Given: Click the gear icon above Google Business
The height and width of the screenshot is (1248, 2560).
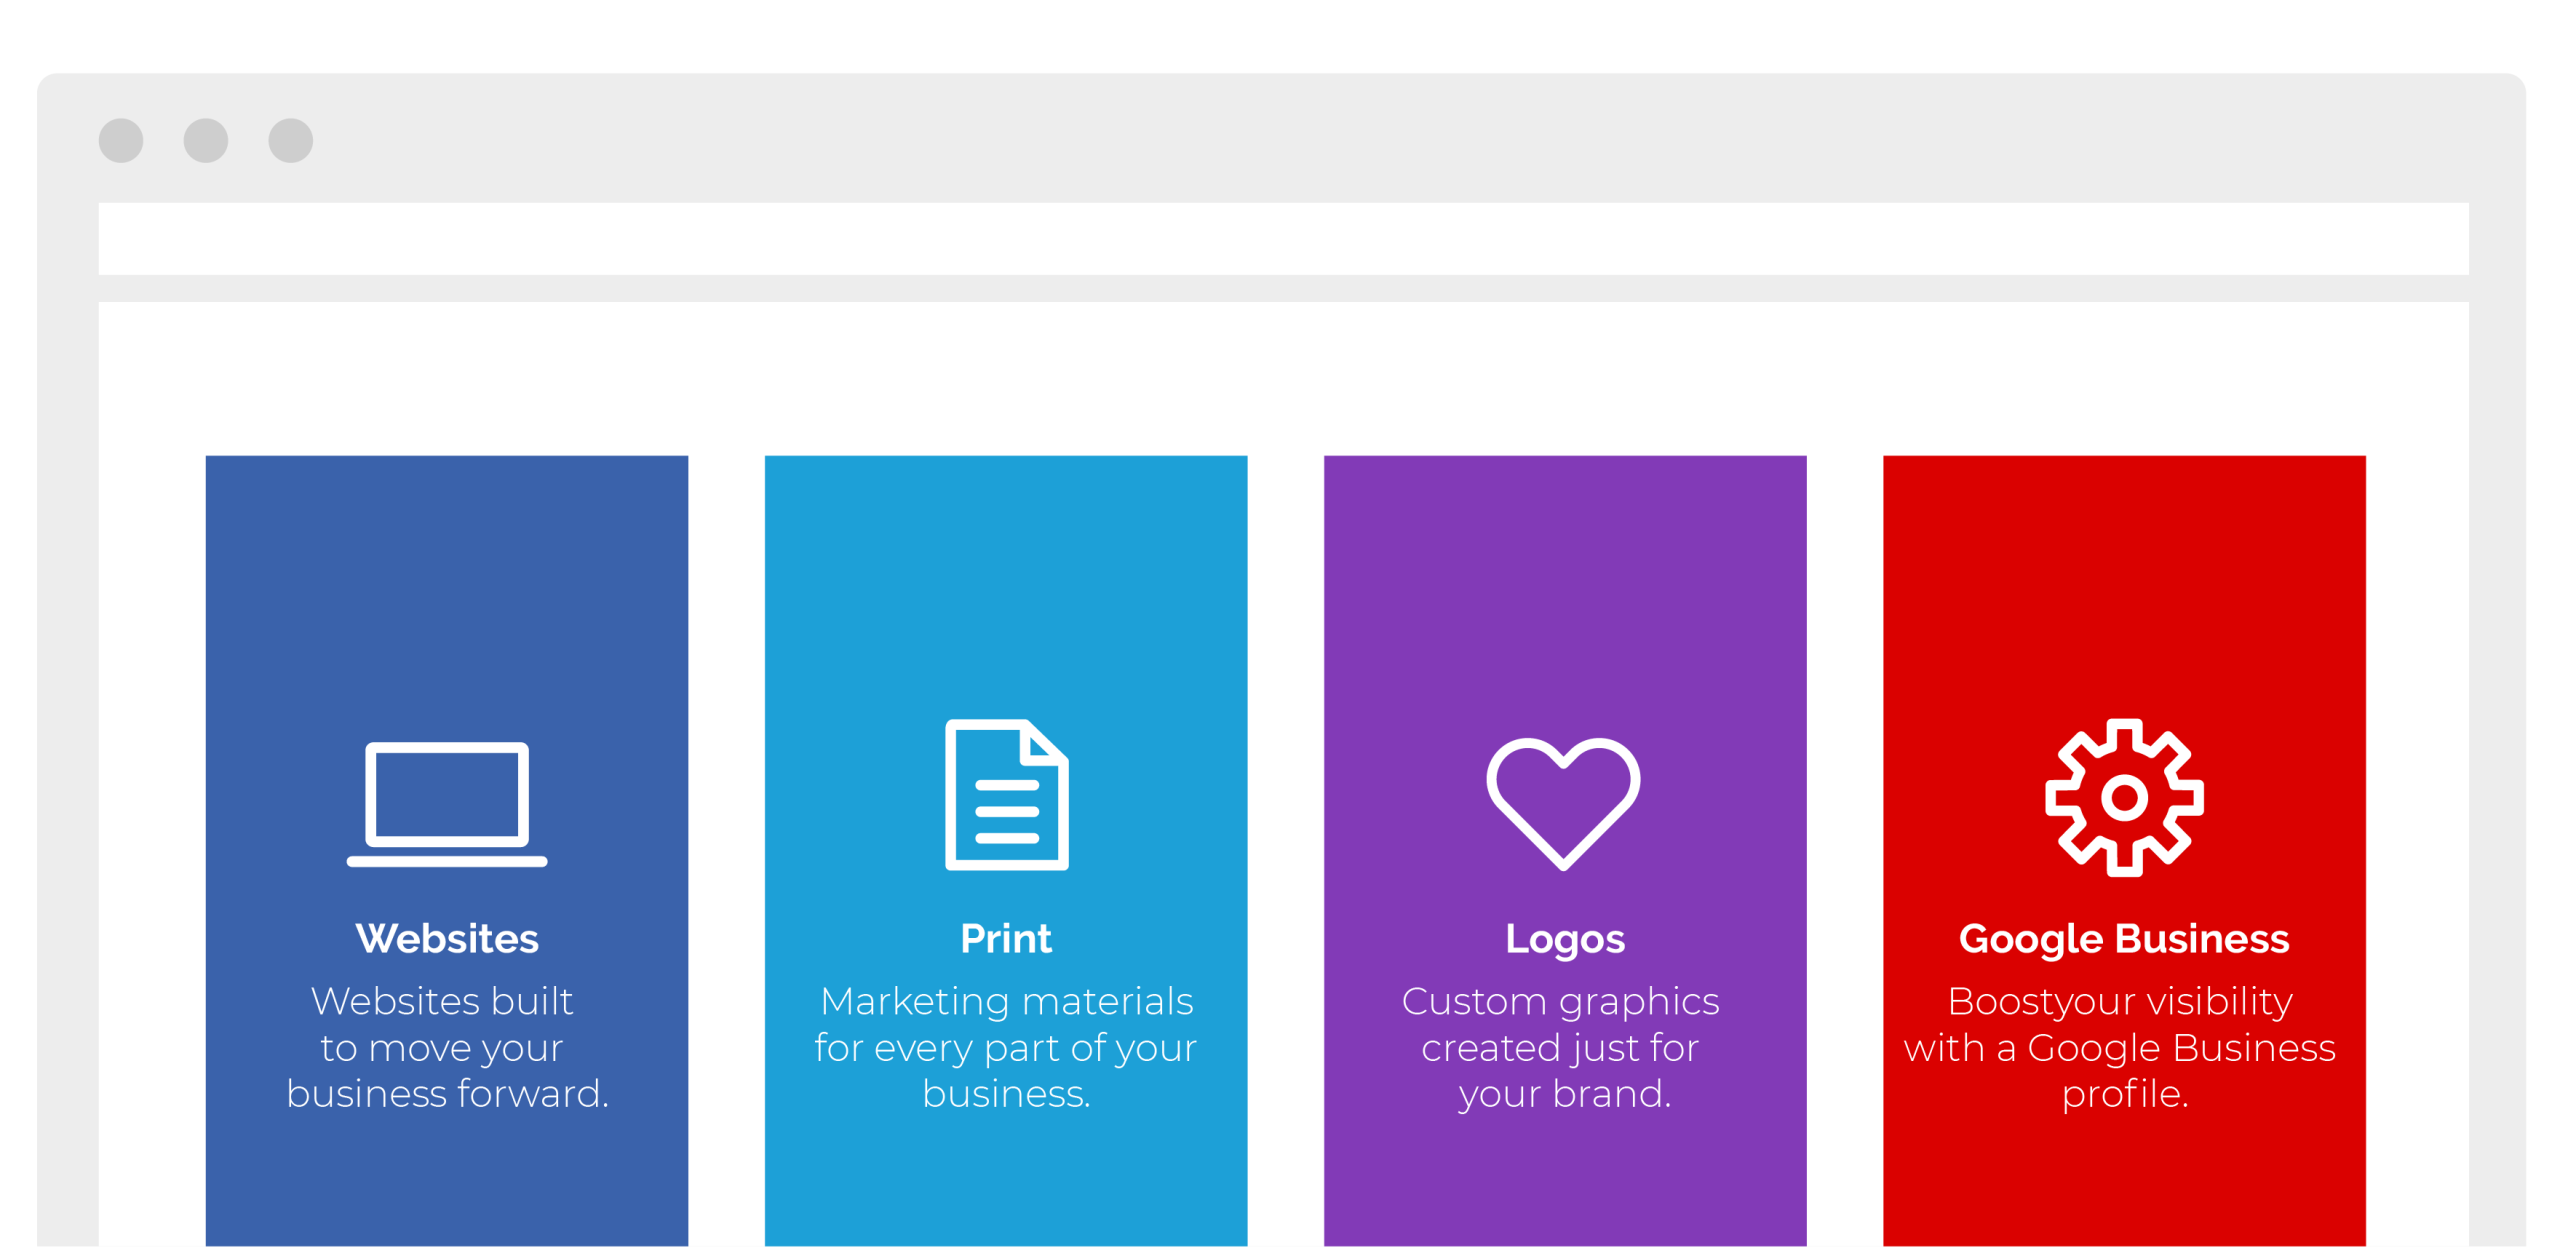Looking at the screenshot, I should tap(2124, 797).
